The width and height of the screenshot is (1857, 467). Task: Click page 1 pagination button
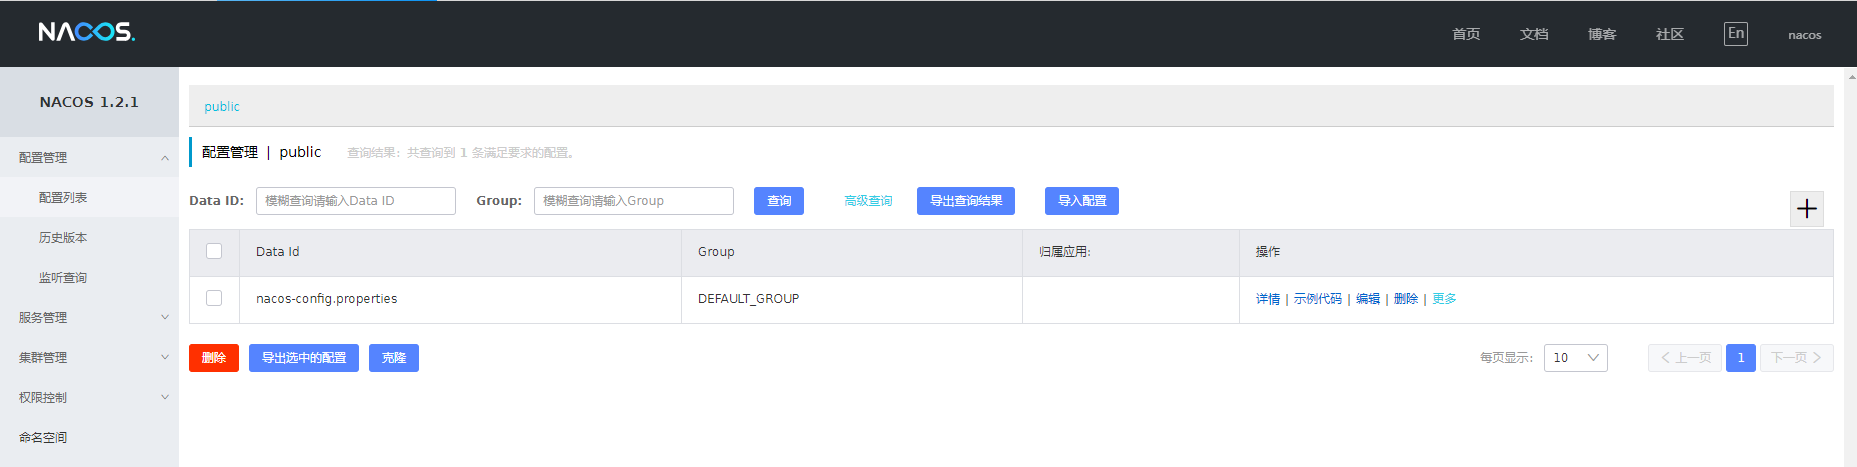tap(1741, 358)
